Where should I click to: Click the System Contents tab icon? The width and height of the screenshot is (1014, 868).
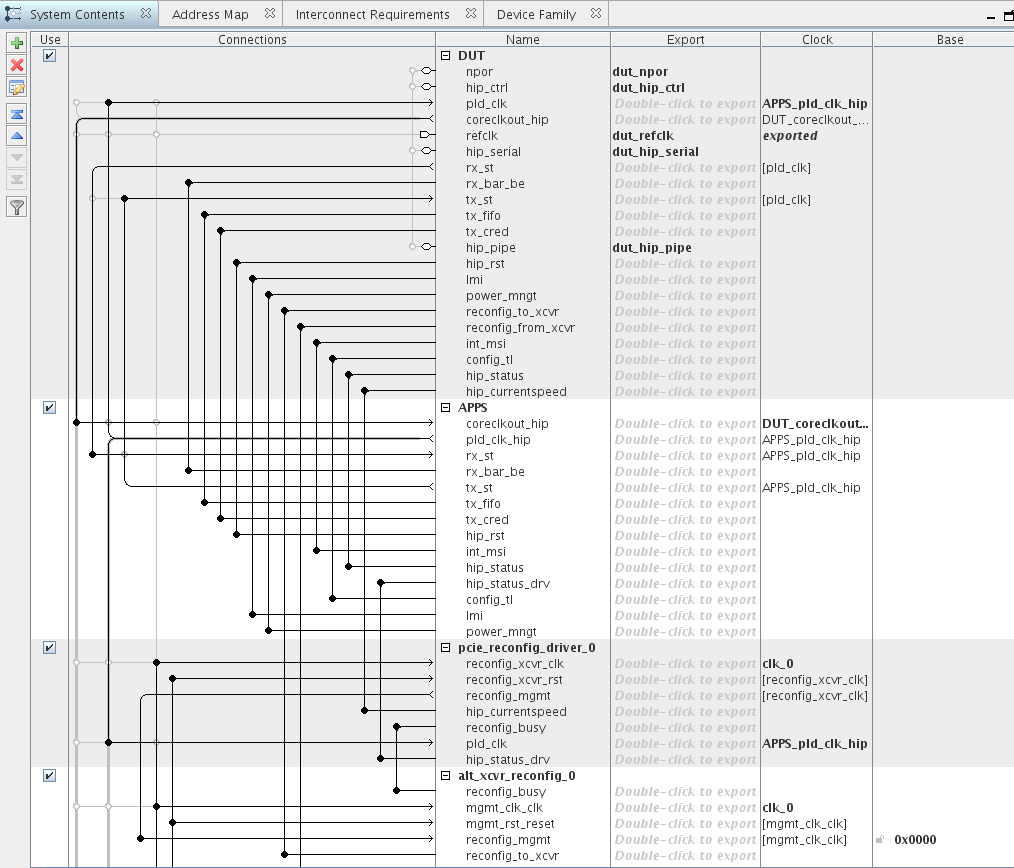[x=13, y=14]
